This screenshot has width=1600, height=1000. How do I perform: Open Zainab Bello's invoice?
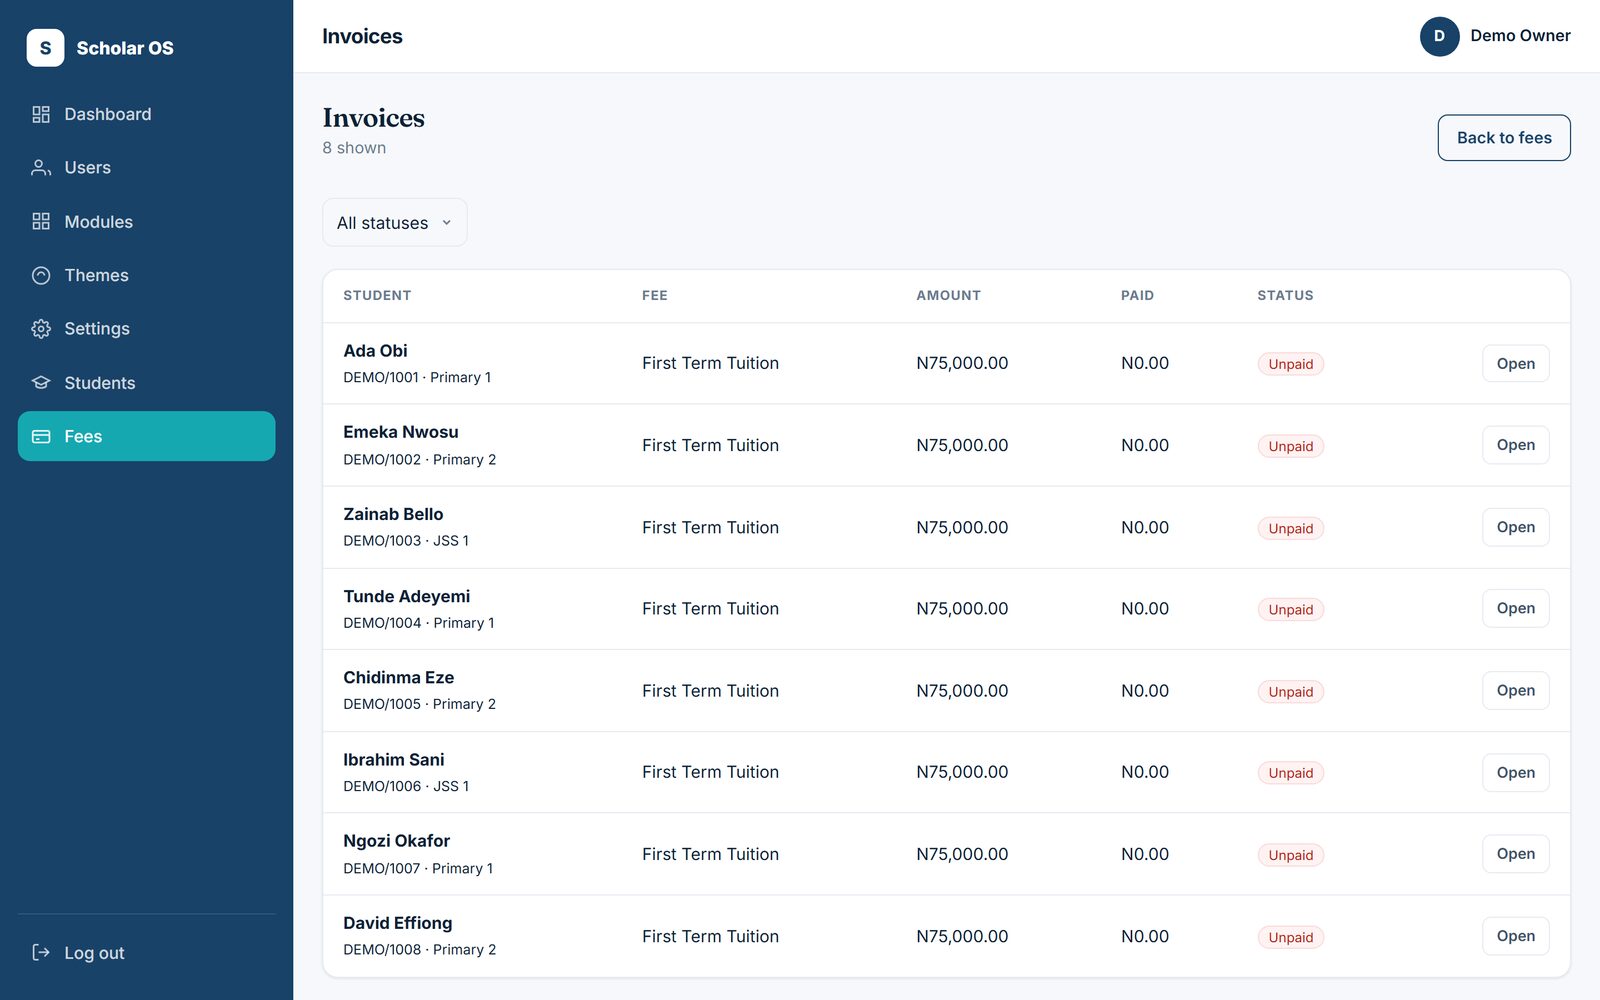[x=1515, y=527]
